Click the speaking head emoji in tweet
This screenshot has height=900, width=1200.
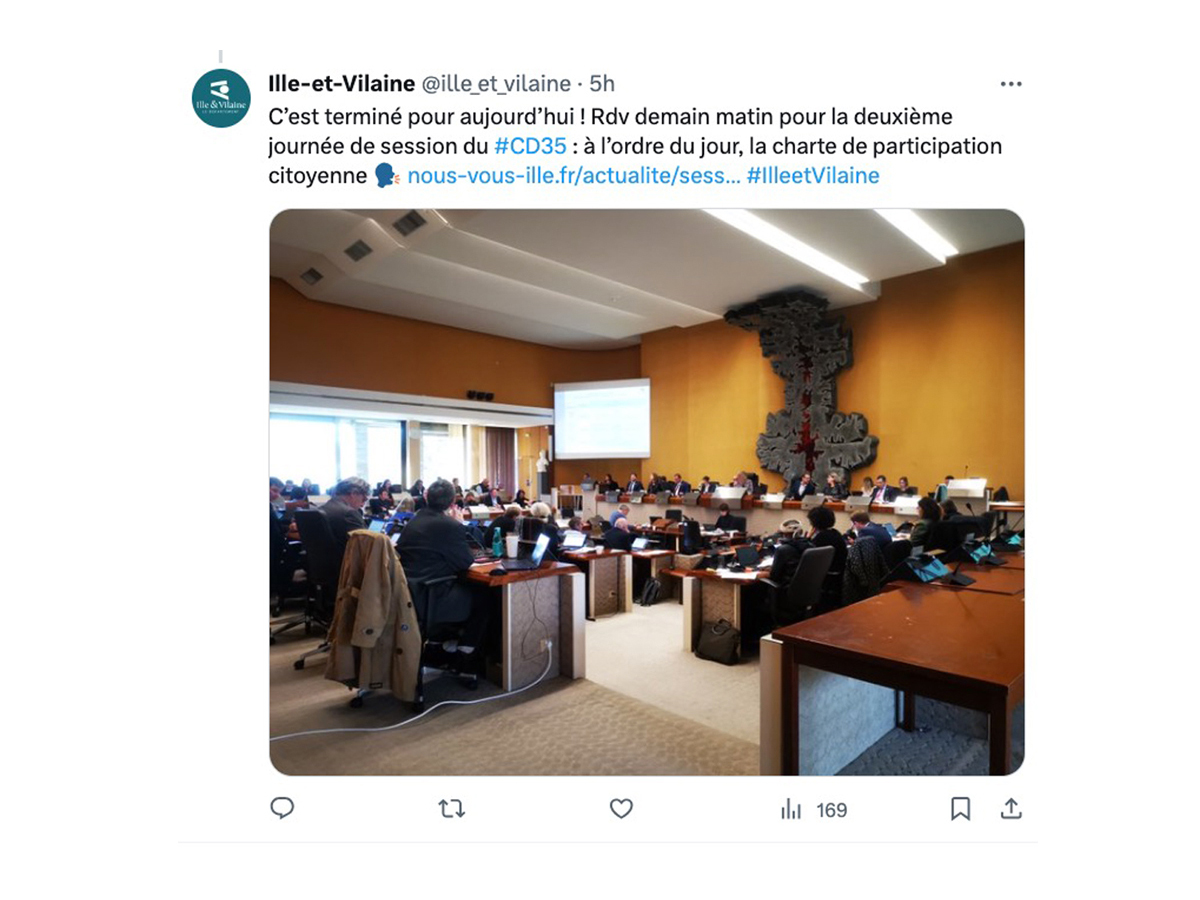coord(387,176)
